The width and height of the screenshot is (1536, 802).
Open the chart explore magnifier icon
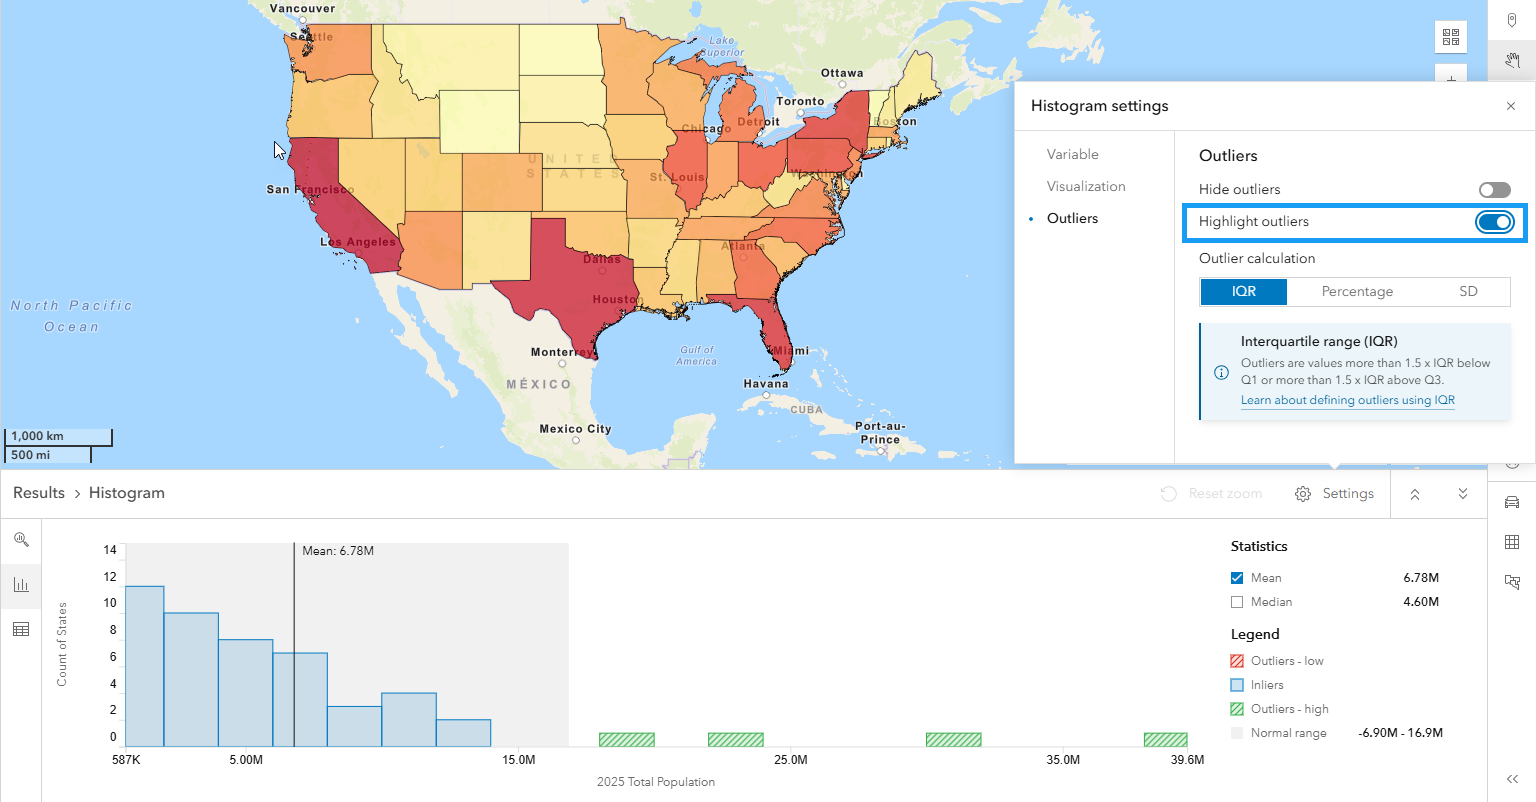21,540
